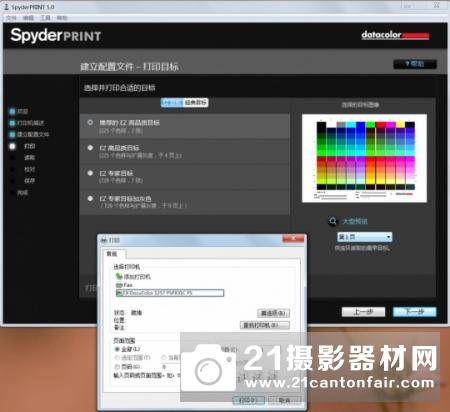Click the datacolor logo
Viewport: 450px width, 412px height.
pyautogui.click(x=395, y=35)
